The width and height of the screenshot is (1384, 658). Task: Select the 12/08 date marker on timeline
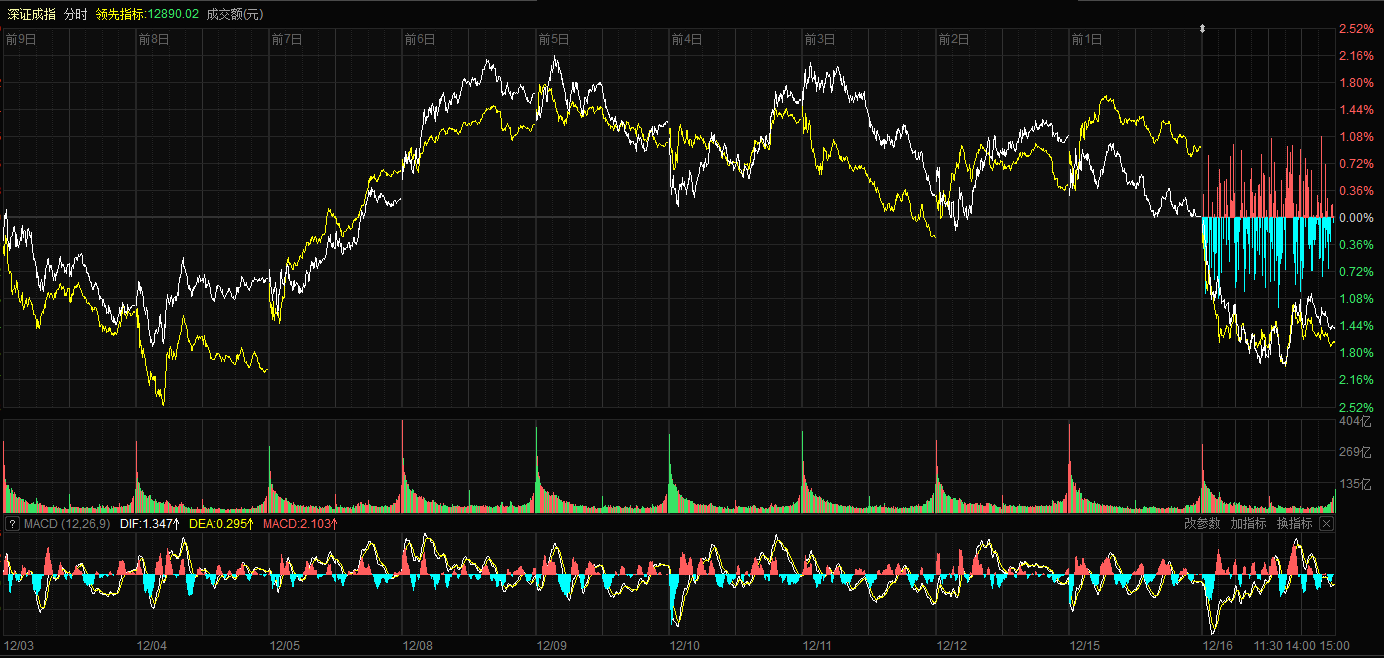pyautogui.click(x=419, y=646)
